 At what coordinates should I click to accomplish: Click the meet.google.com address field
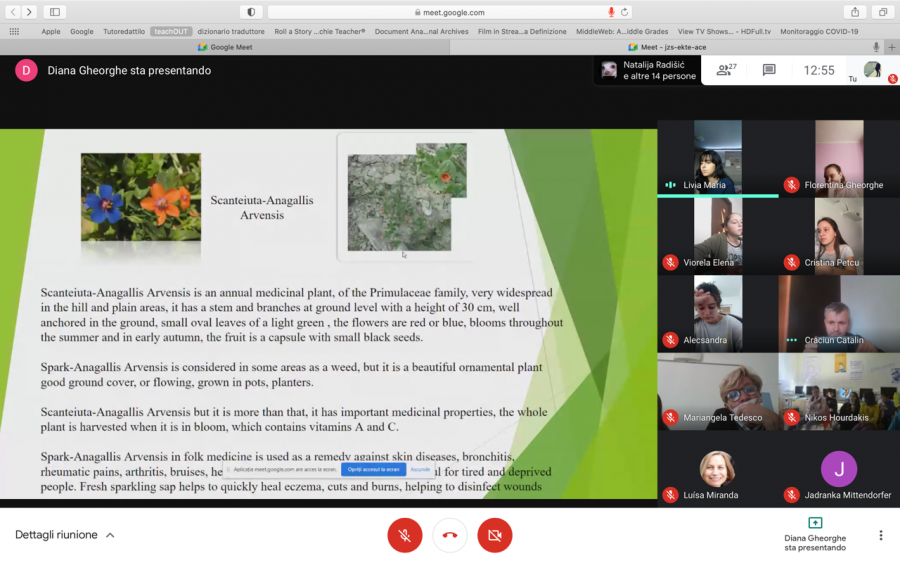coord(450,12)
